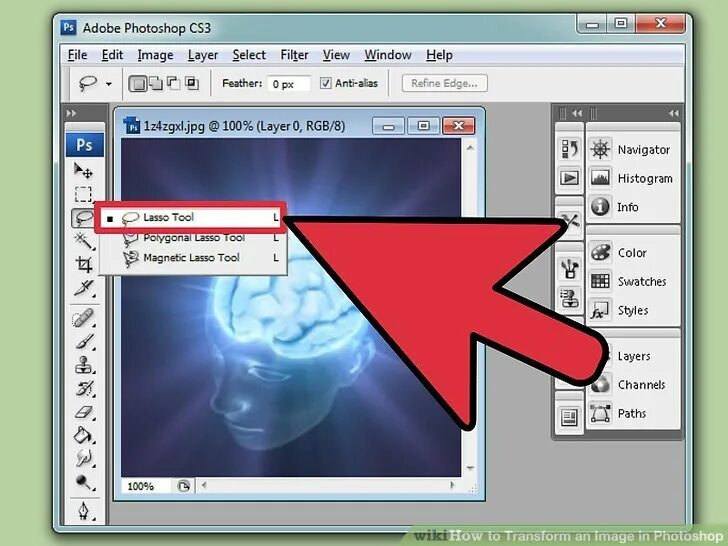Expand the toolbox with double-arrow
The height and width of the screenshot is (546, 728).
tap(71, 113)
